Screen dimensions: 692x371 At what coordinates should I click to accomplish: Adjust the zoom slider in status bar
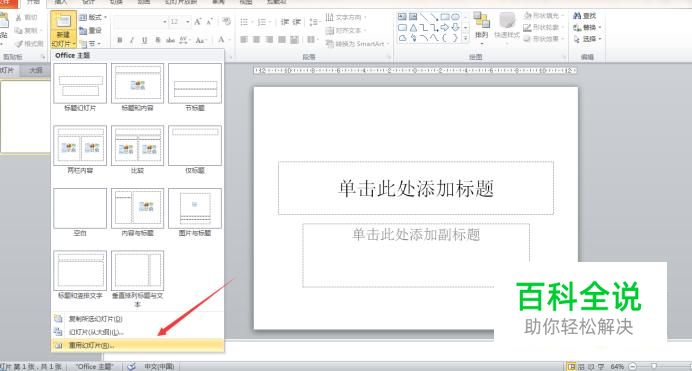[654, 367]
